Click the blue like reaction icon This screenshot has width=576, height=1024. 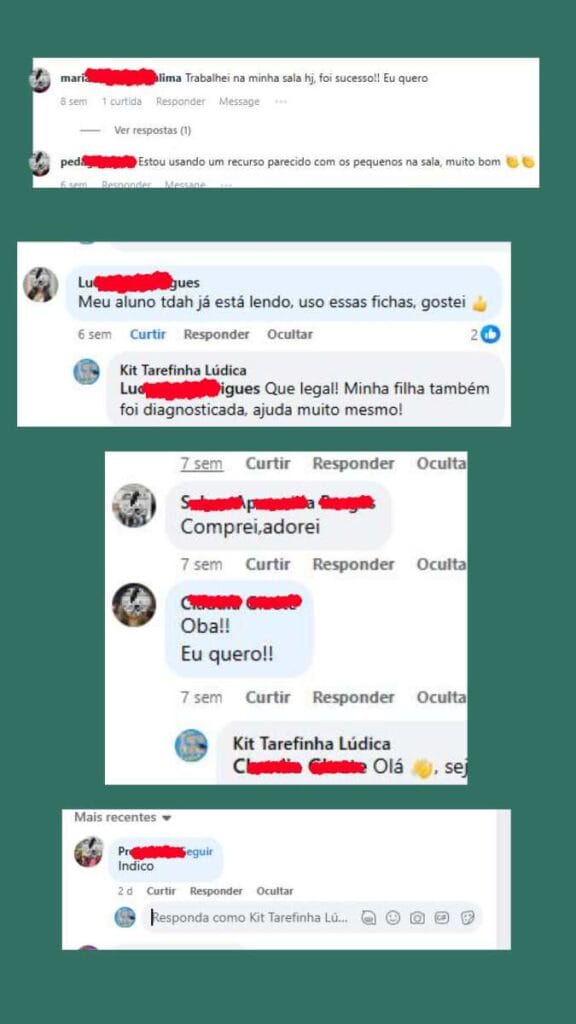490,334
